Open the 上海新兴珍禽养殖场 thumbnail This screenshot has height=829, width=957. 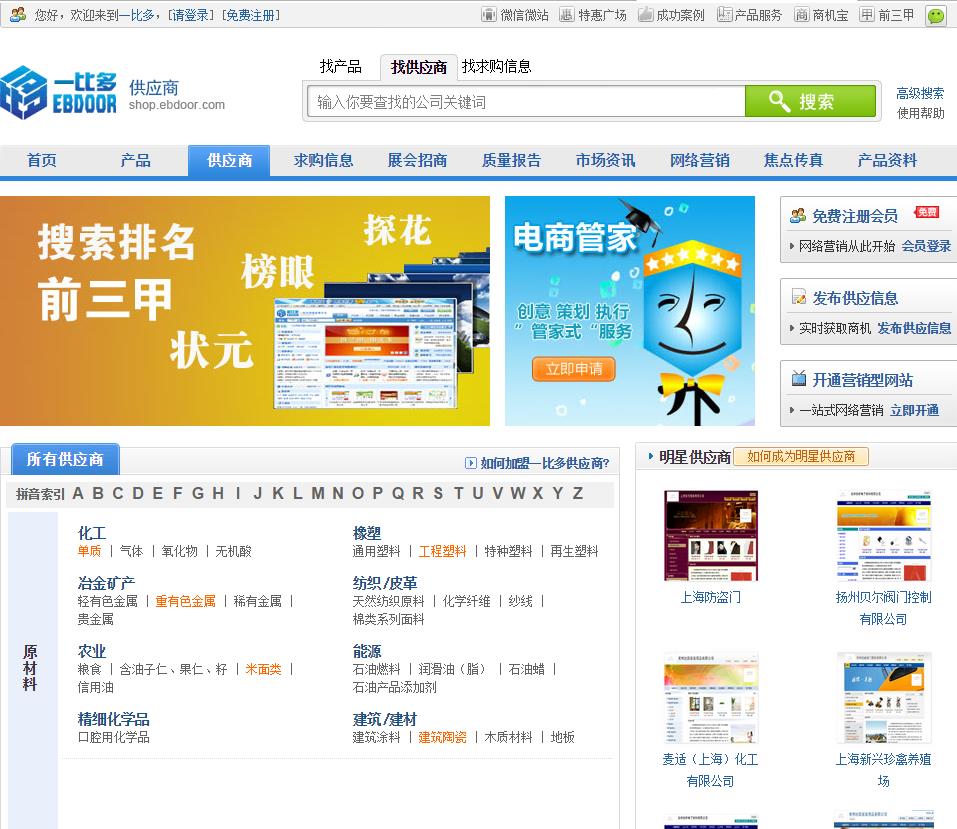[884, 698]
